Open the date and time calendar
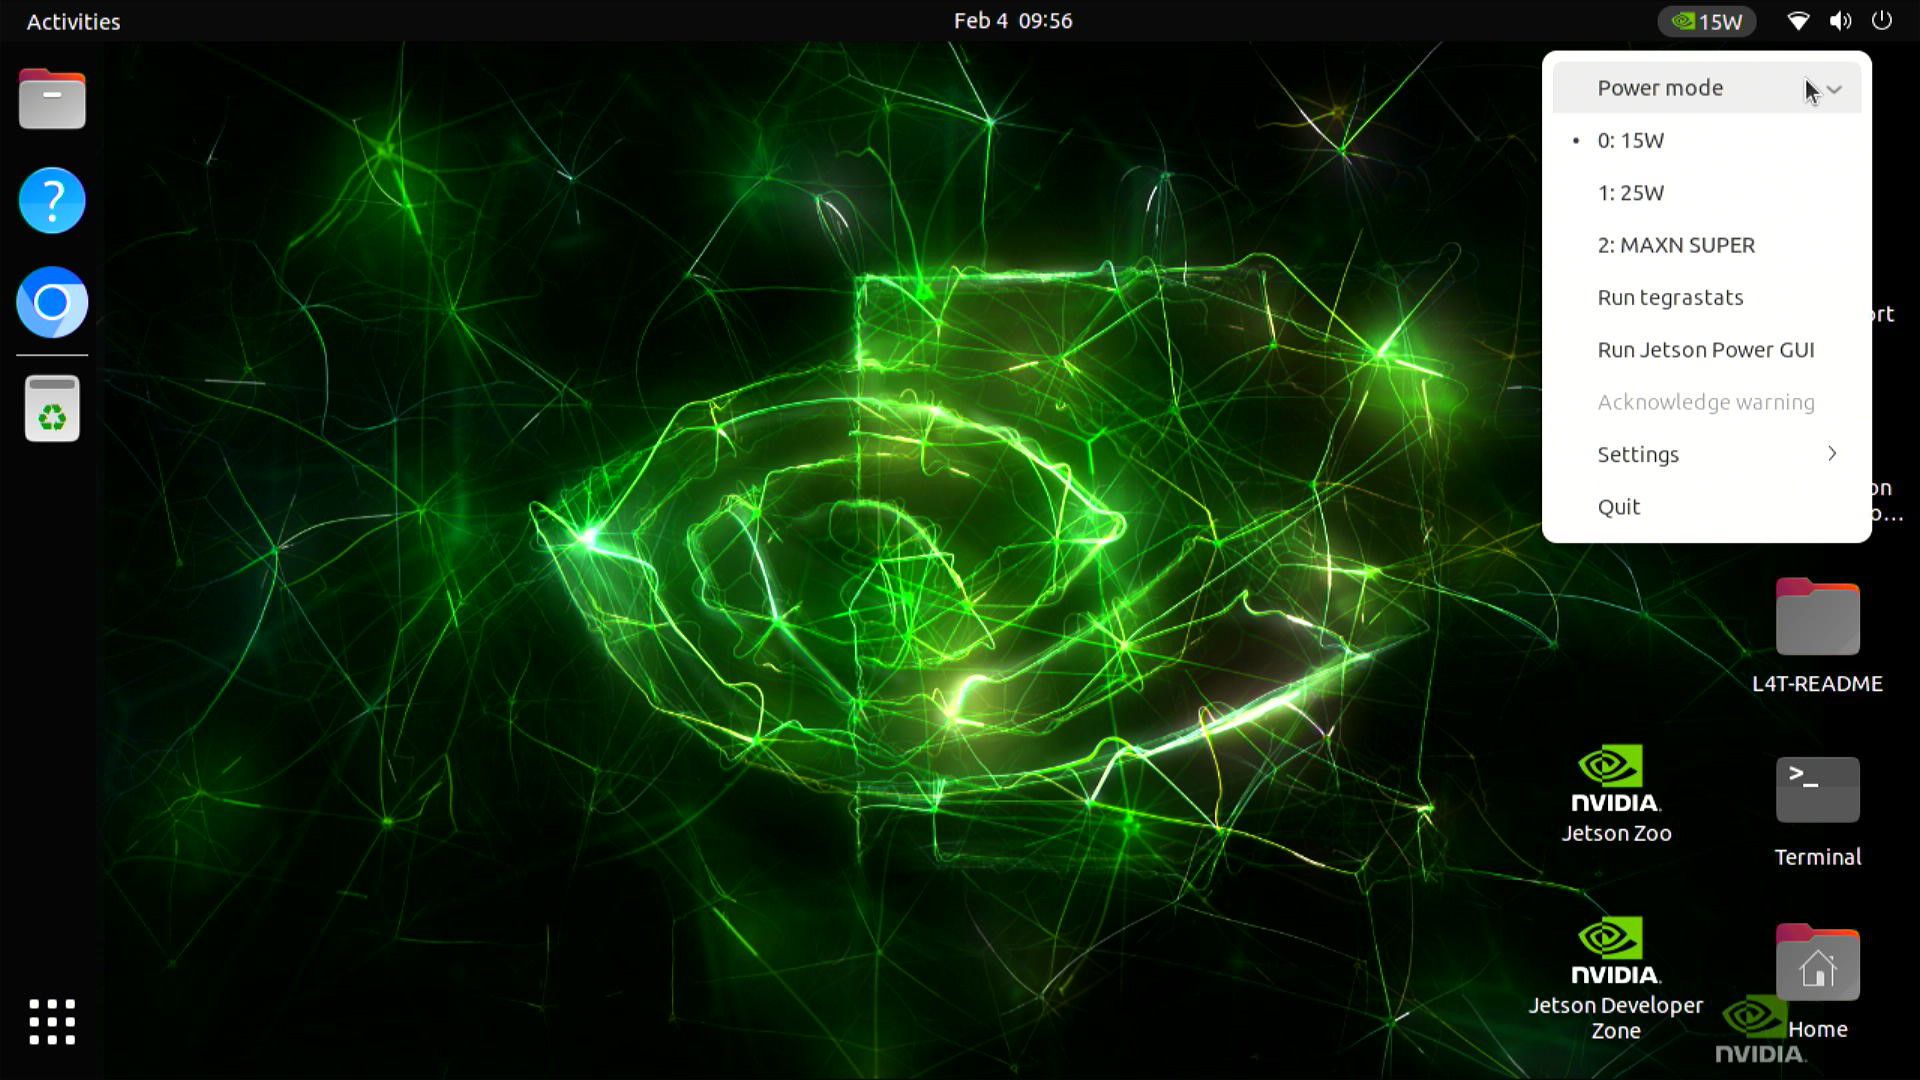Image resolution: width=1920 pixels, height=1080 pixels. pyautogui.click(x=1012, y=21)
